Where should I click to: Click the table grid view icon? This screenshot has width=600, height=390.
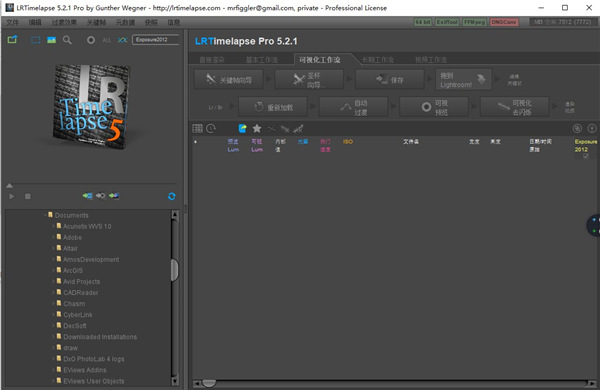197,129
